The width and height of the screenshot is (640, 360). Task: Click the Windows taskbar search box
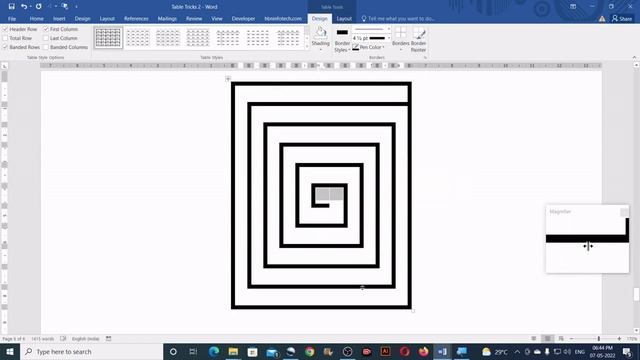[91, 351]
